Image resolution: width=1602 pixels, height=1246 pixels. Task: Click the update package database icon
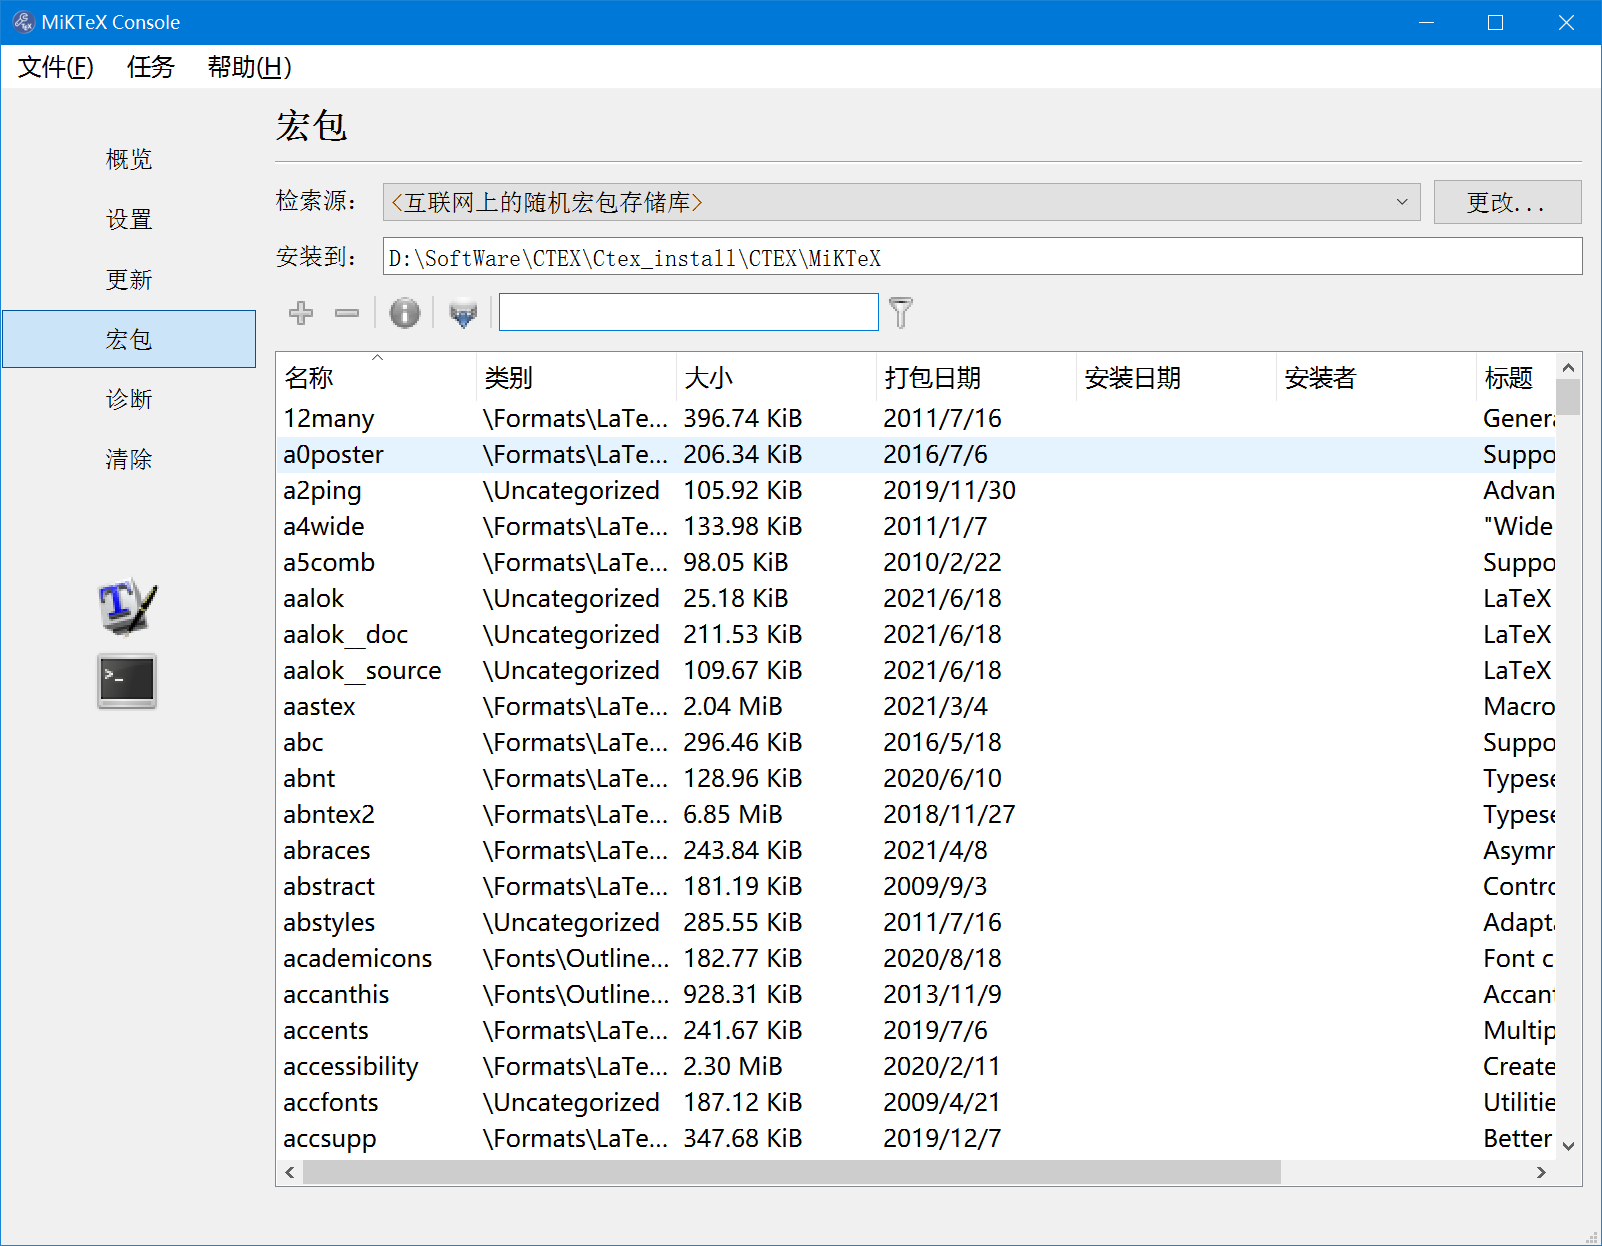463,313
